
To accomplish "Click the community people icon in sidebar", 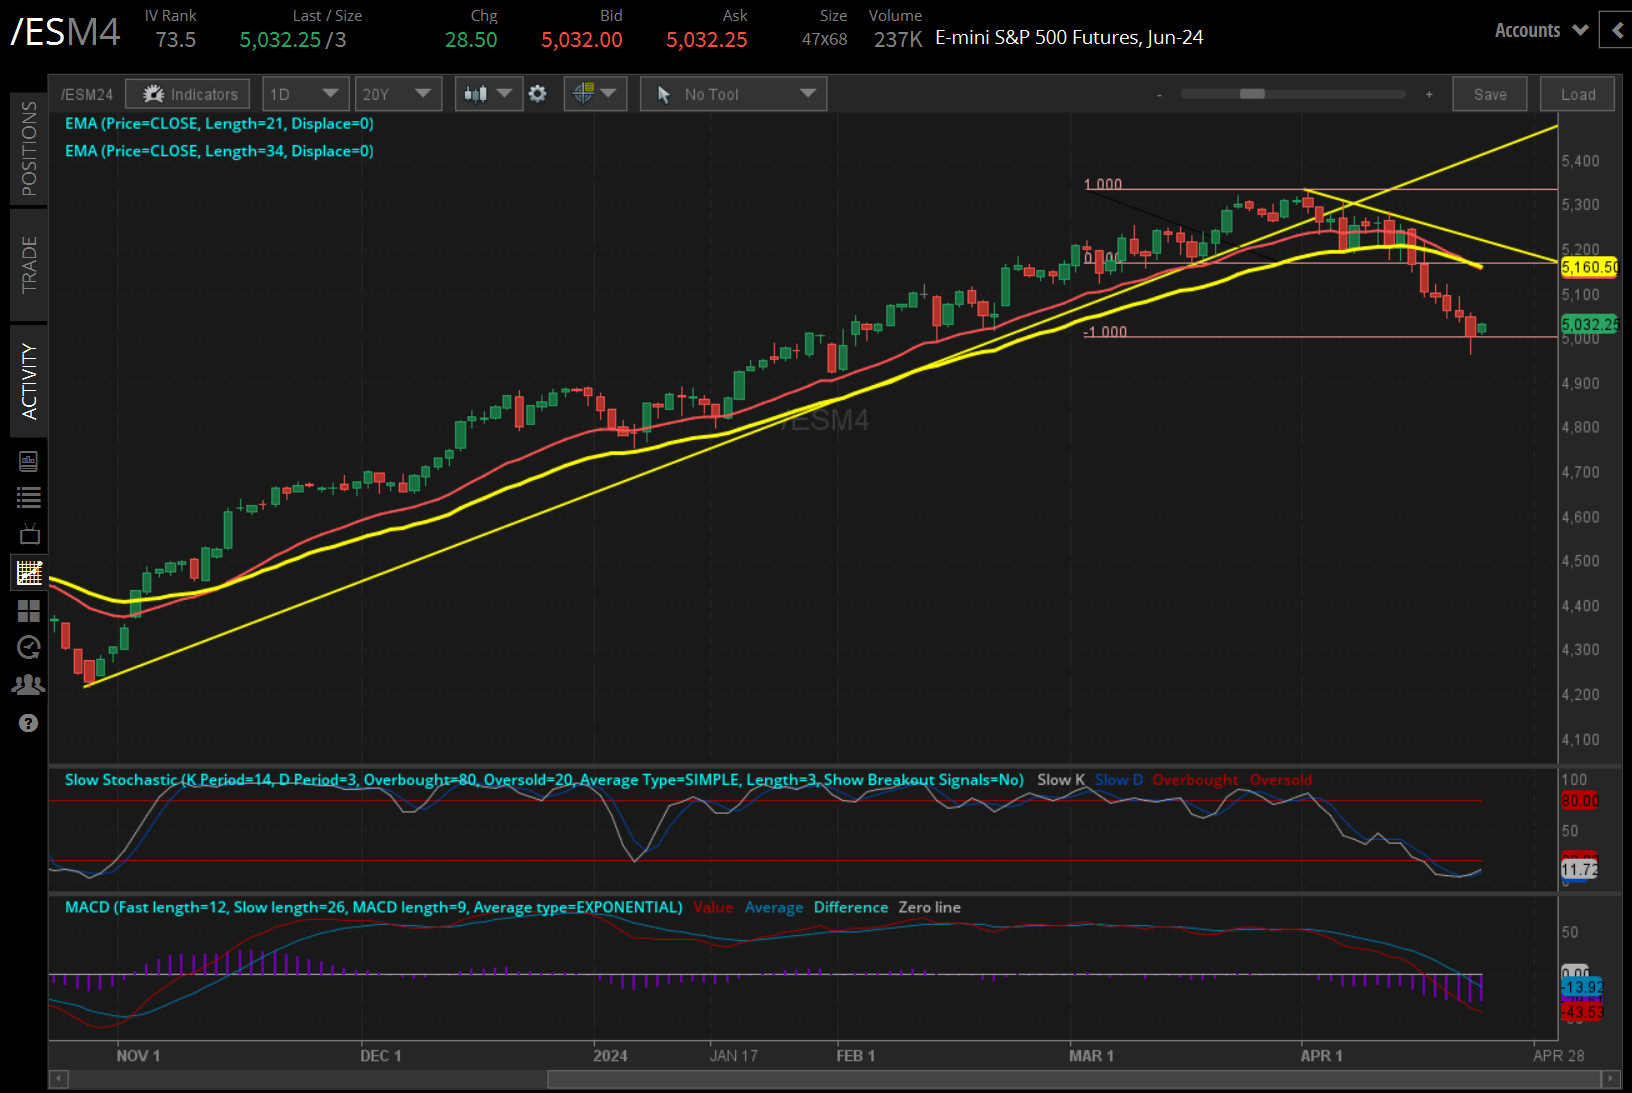I will coord(28,684).
